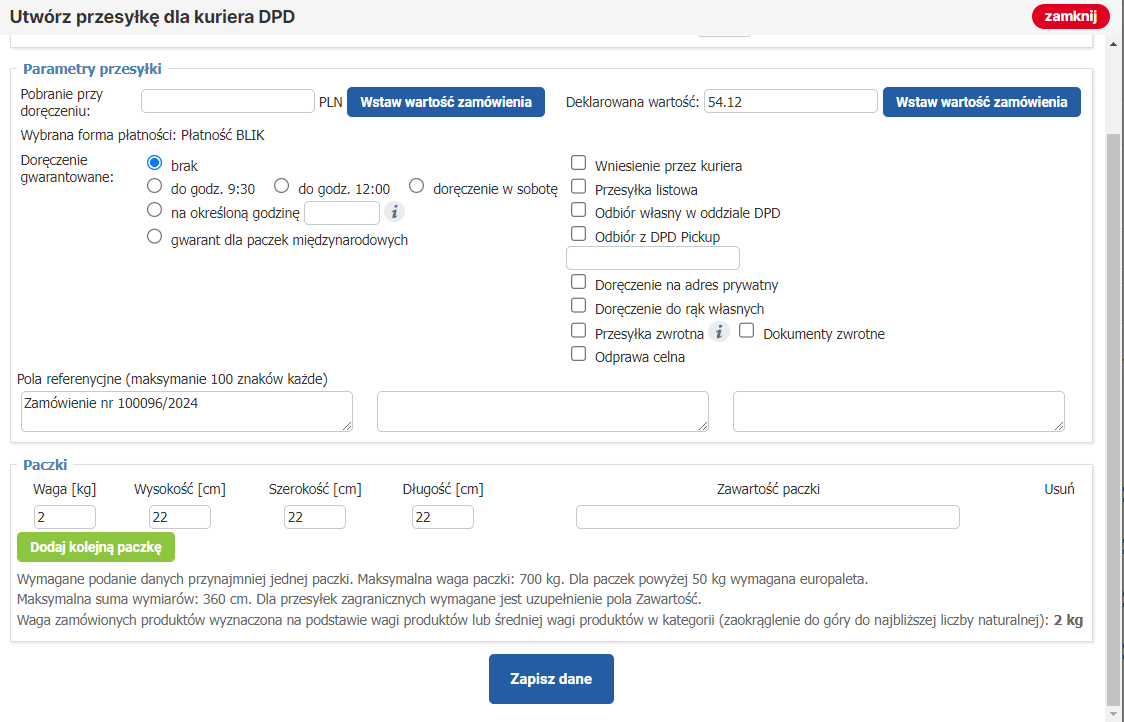
Task: Focus the 'Waga [kg]' input field
Action: coord(65,517)
